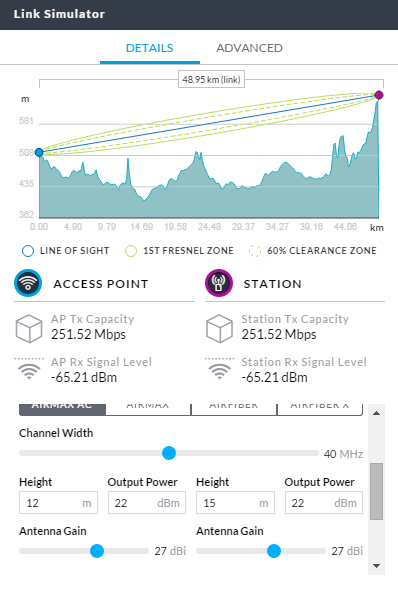398x596 pixels.
Task: Switch to the Advanced tab
Action: click(x=249, y=48)
